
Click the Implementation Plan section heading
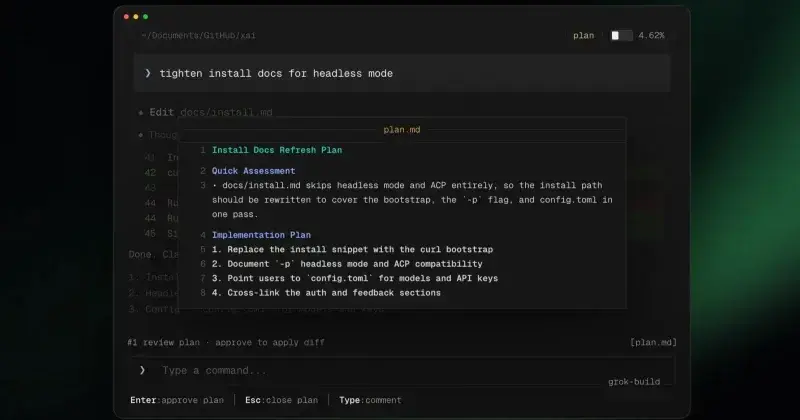pyautogui.click(x=261, y=235)
